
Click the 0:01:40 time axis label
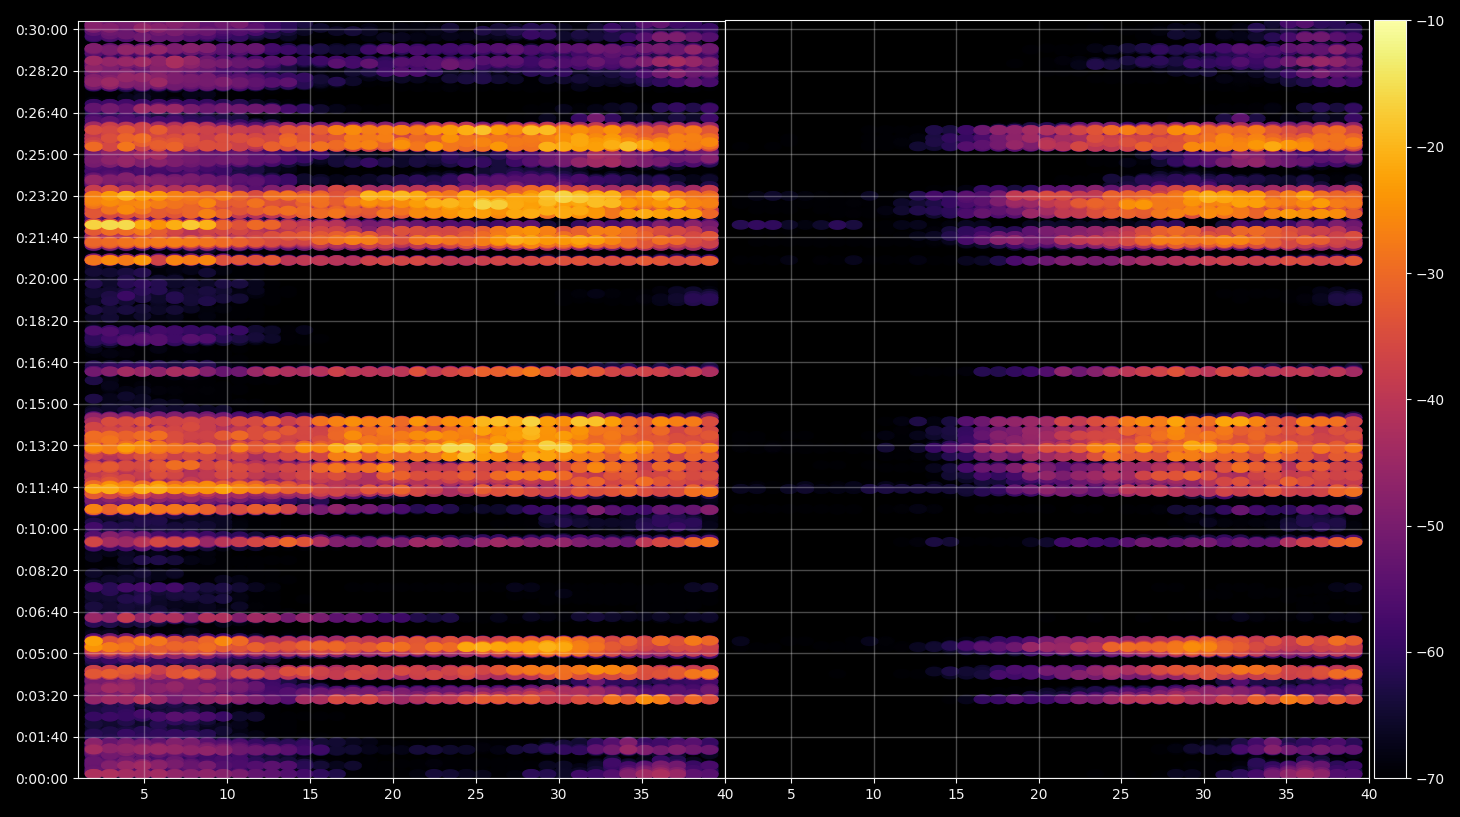(x=42, y=737)
